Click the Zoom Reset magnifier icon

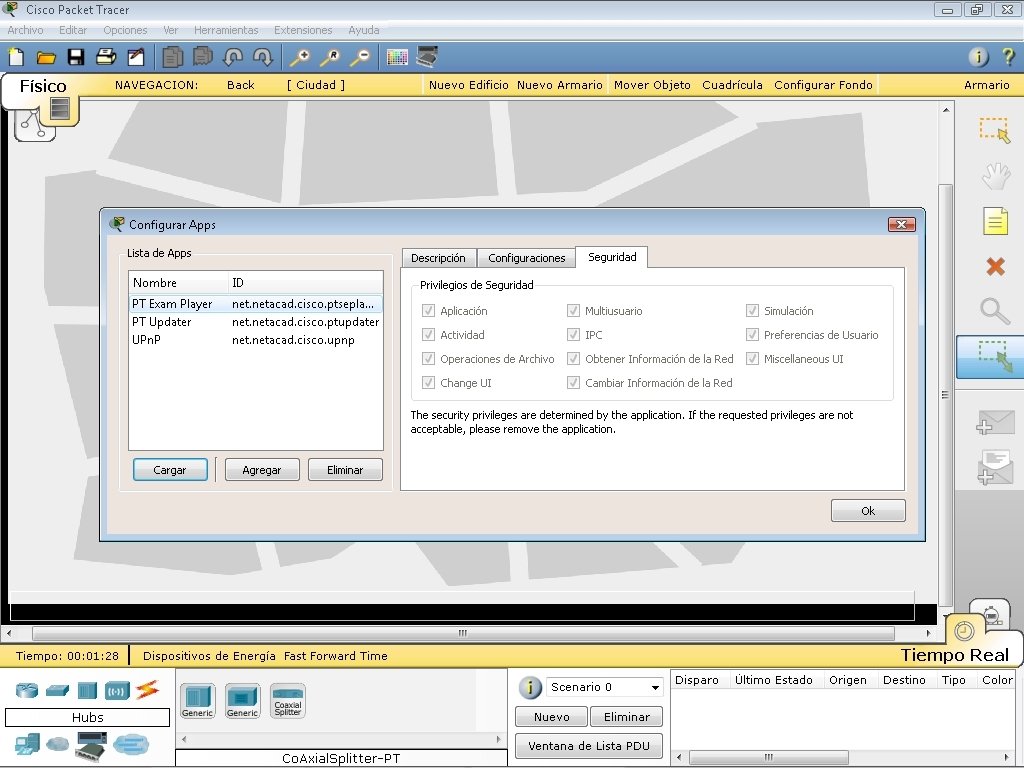click(x=330, y=57)
